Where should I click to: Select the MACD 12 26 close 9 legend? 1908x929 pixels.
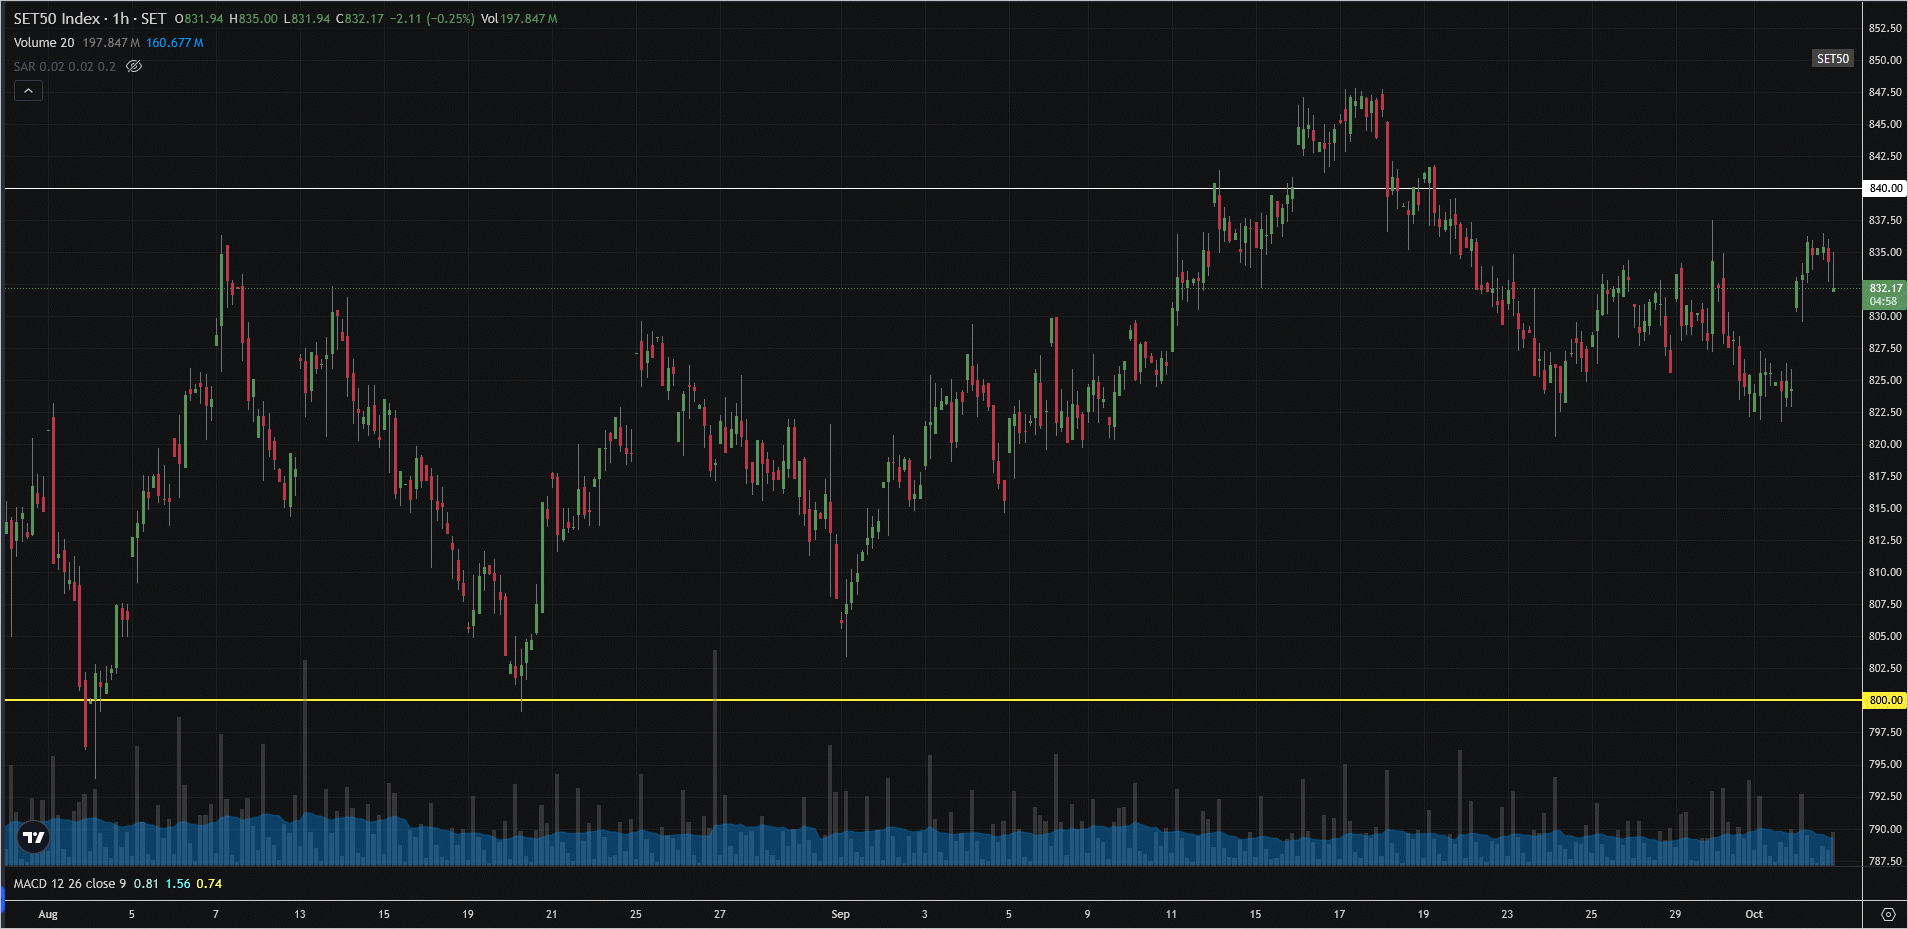tap(70, 884)
